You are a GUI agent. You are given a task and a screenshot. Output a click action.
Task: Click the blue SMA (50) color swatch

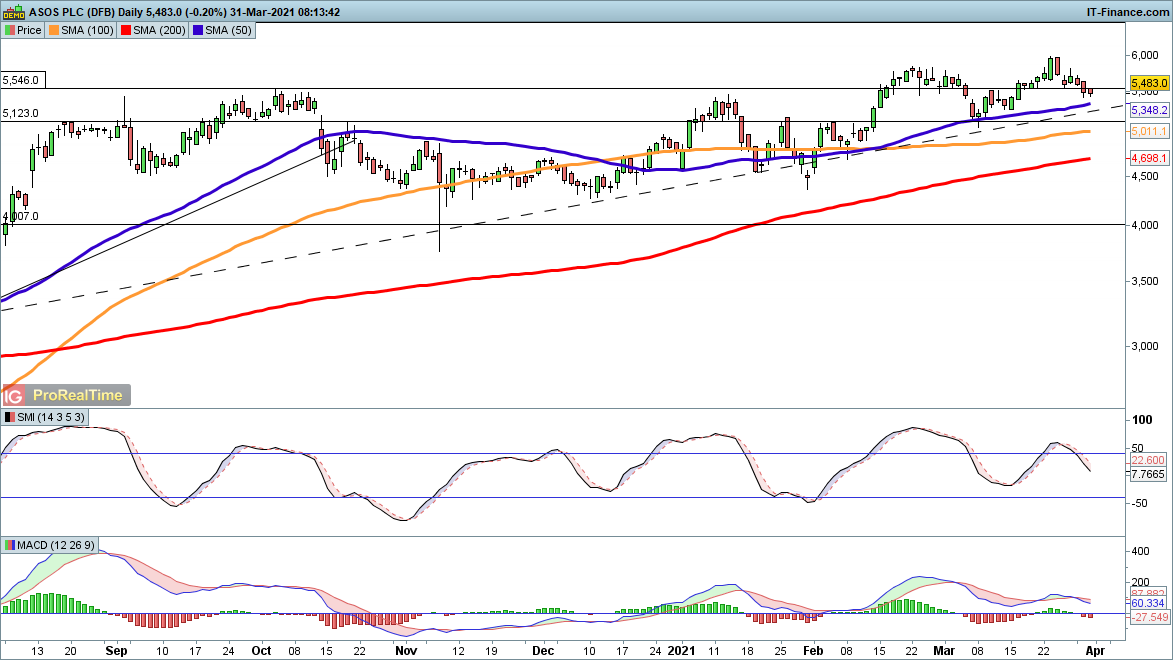197,30
